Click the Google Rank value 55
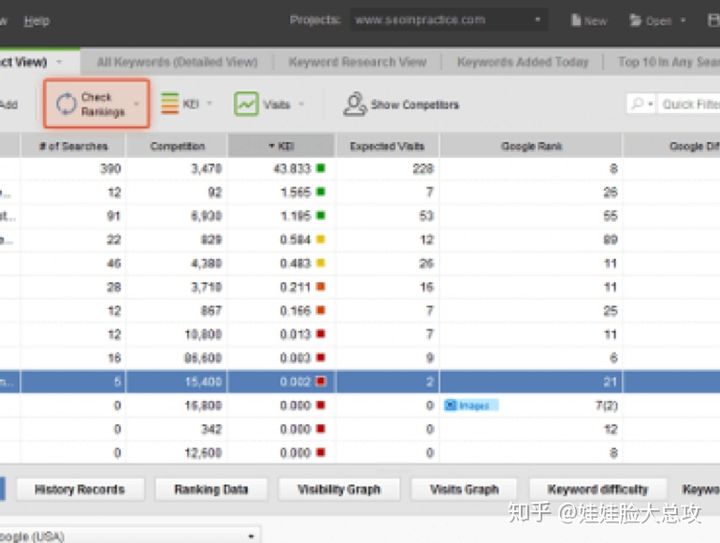This screenshot has height=543, width=720. click(610, 216)
